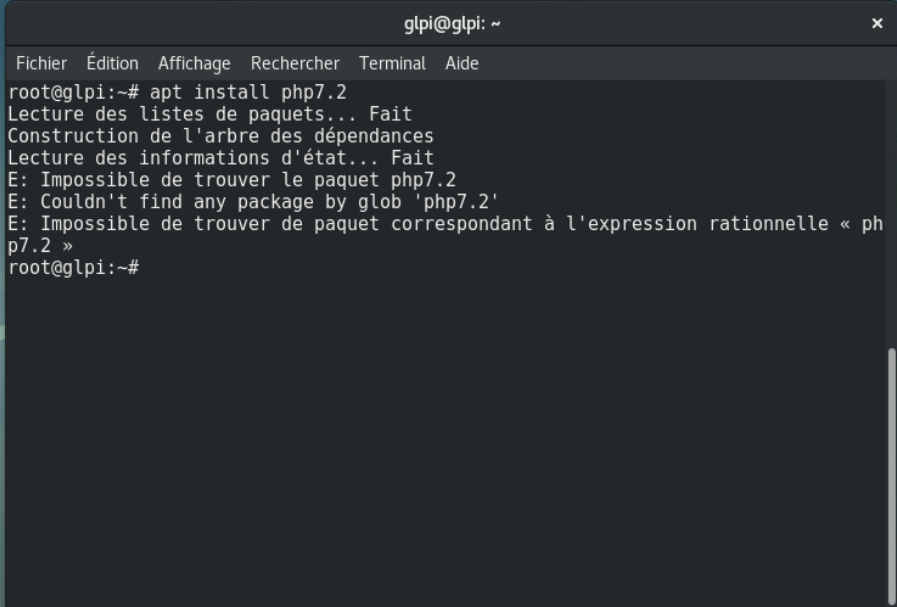Click the 'Construction de l'arbre des dépendances' line

pos(220,136)
